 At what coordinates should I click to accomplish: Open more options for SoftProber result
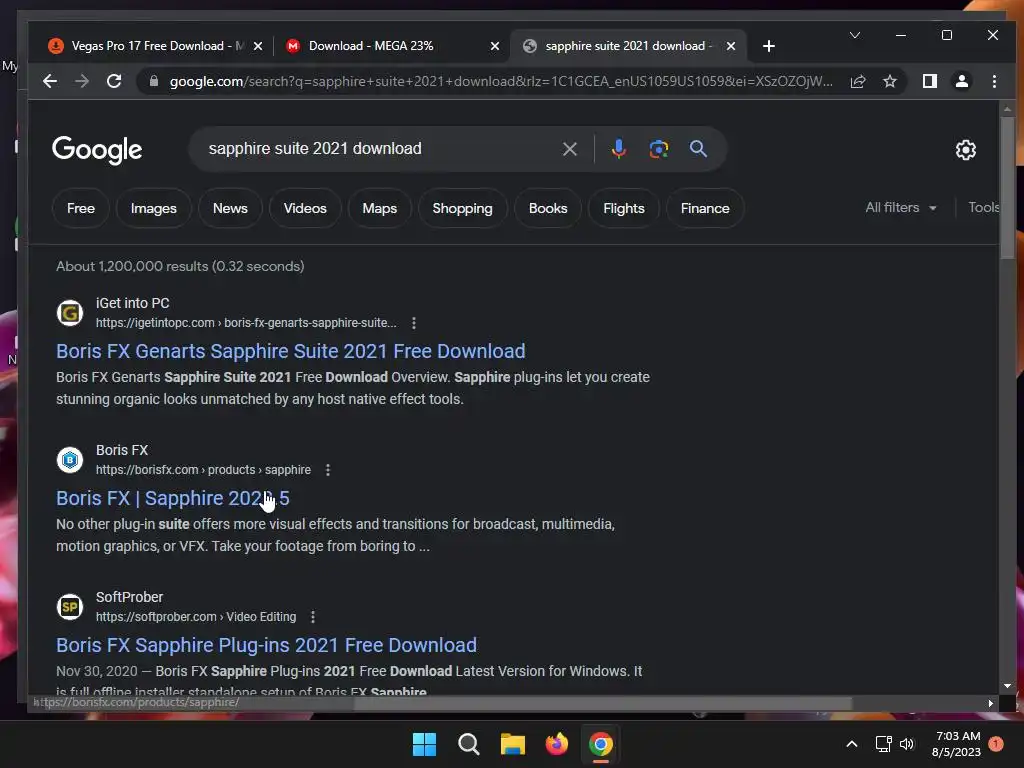pos(313,616)
